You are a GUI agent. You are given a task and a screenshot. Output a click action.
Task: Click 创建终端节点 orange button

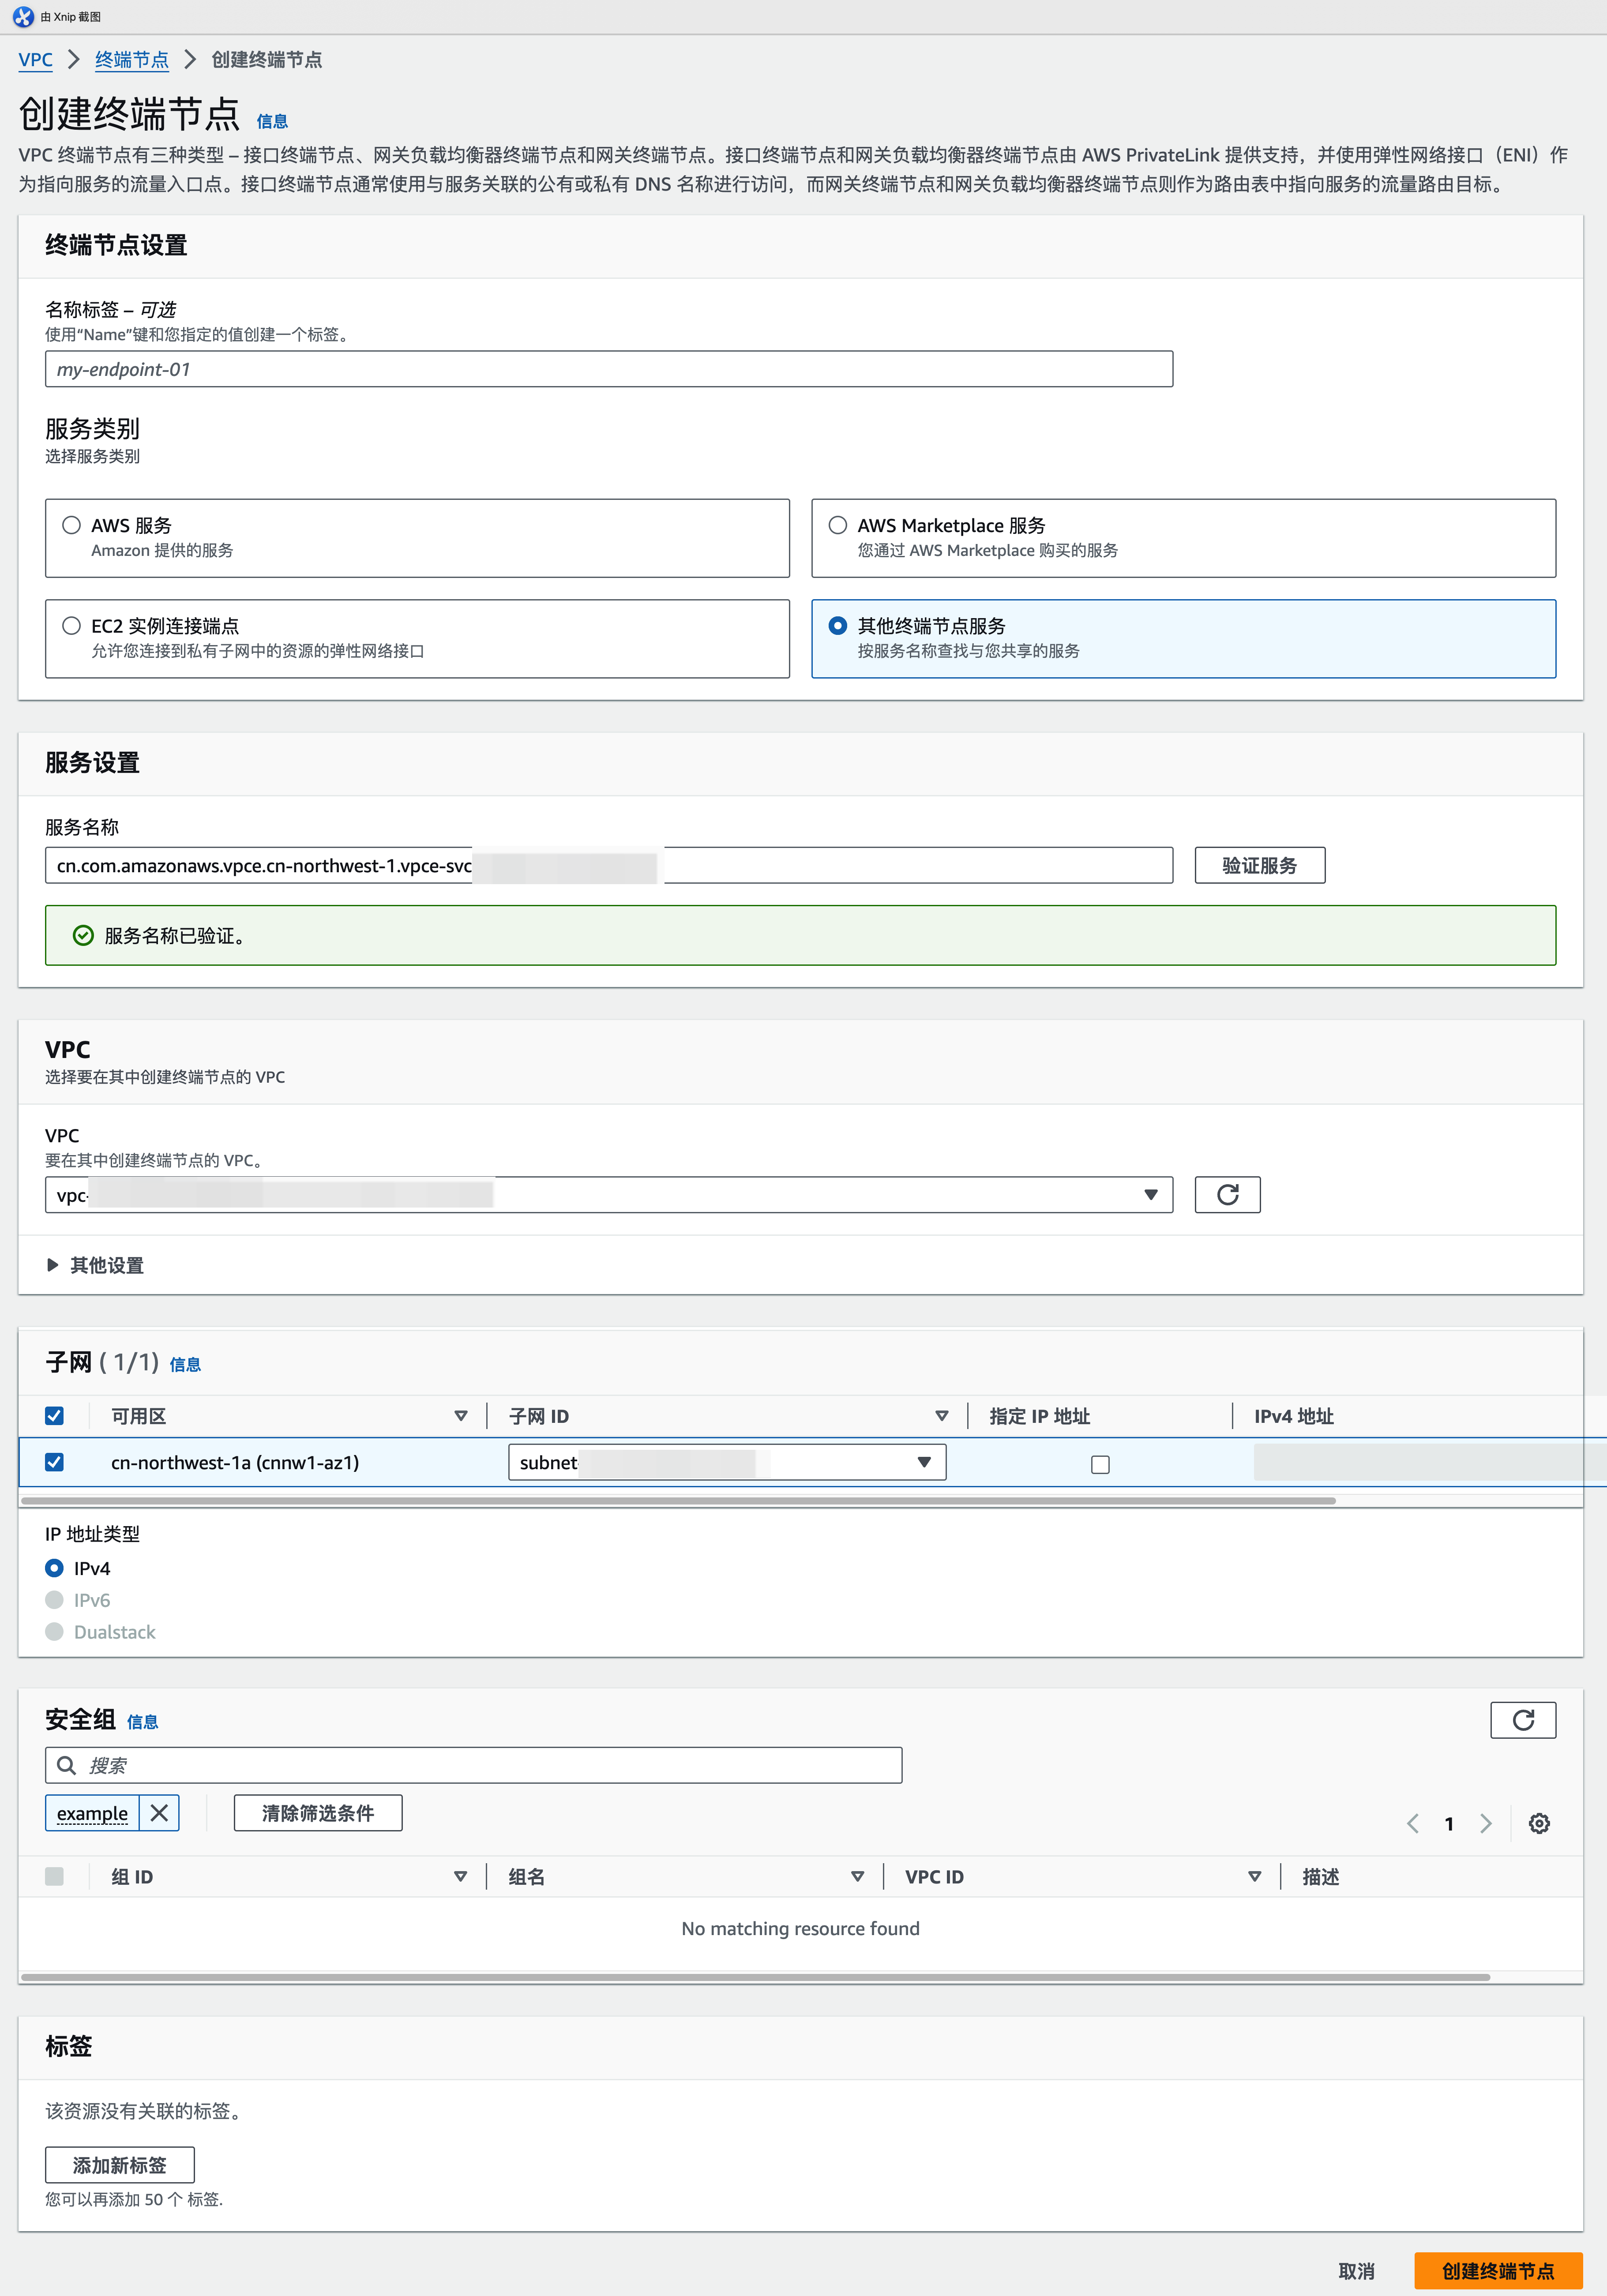(1498, 2271)
